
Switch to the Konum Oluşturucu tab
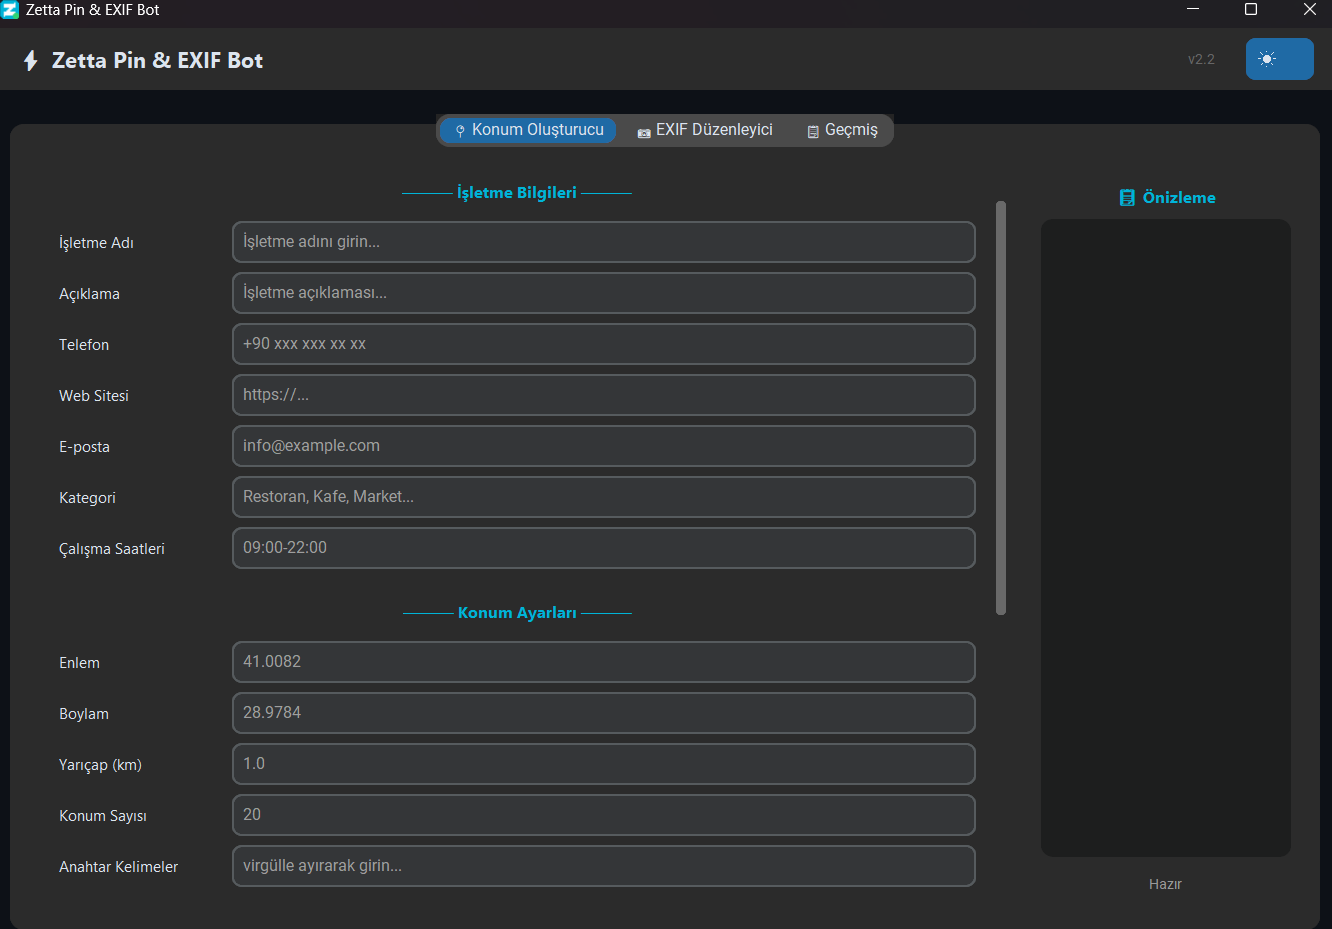528,130
